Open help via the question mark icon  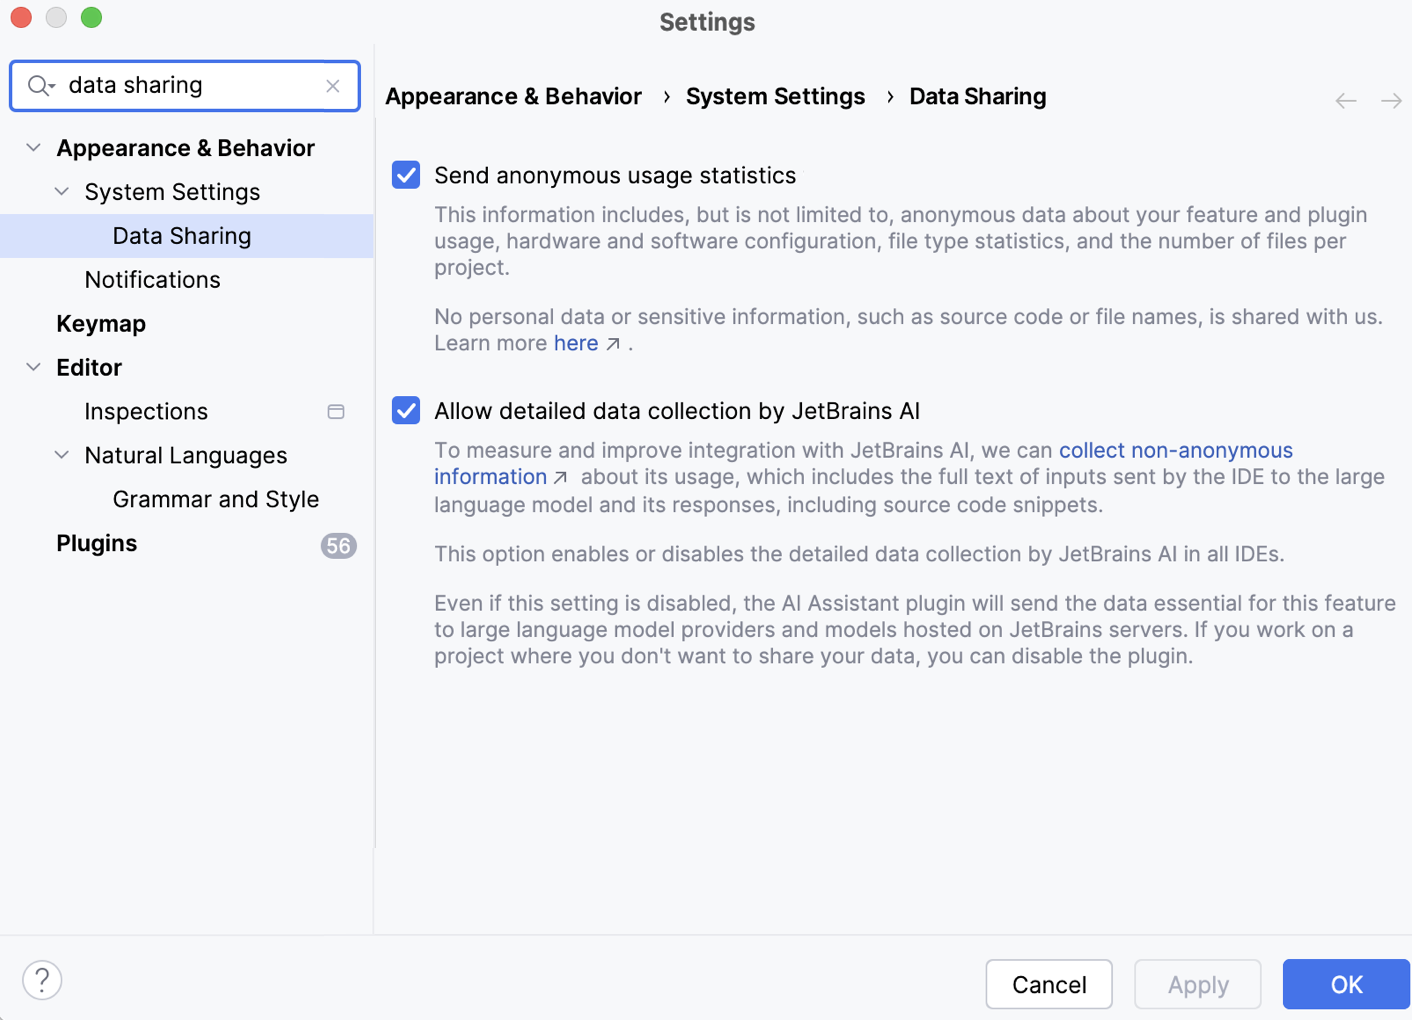tap(42, 980)
